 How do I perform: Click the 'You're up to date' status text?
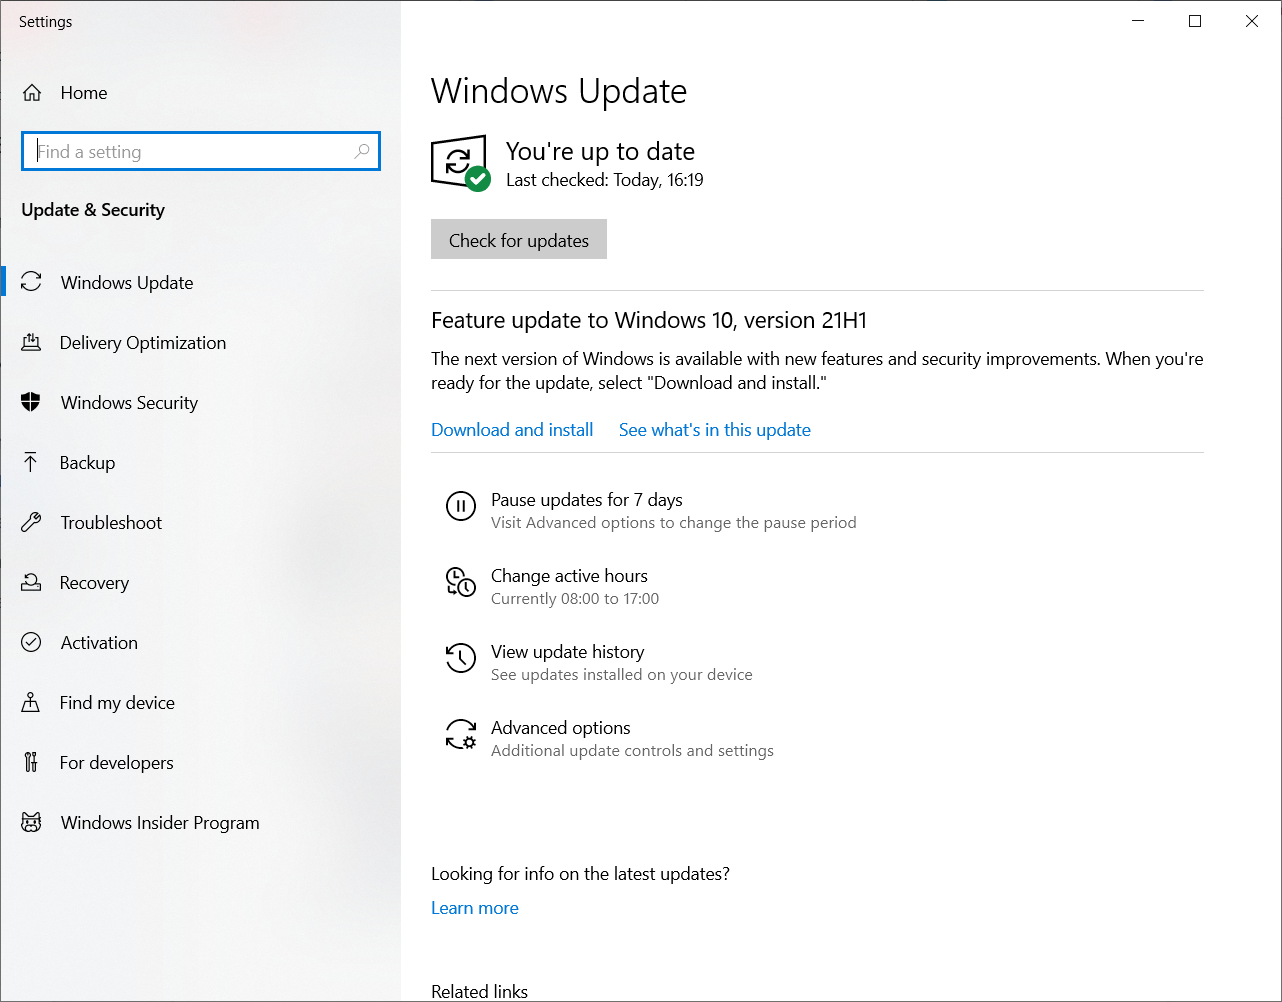600,151
